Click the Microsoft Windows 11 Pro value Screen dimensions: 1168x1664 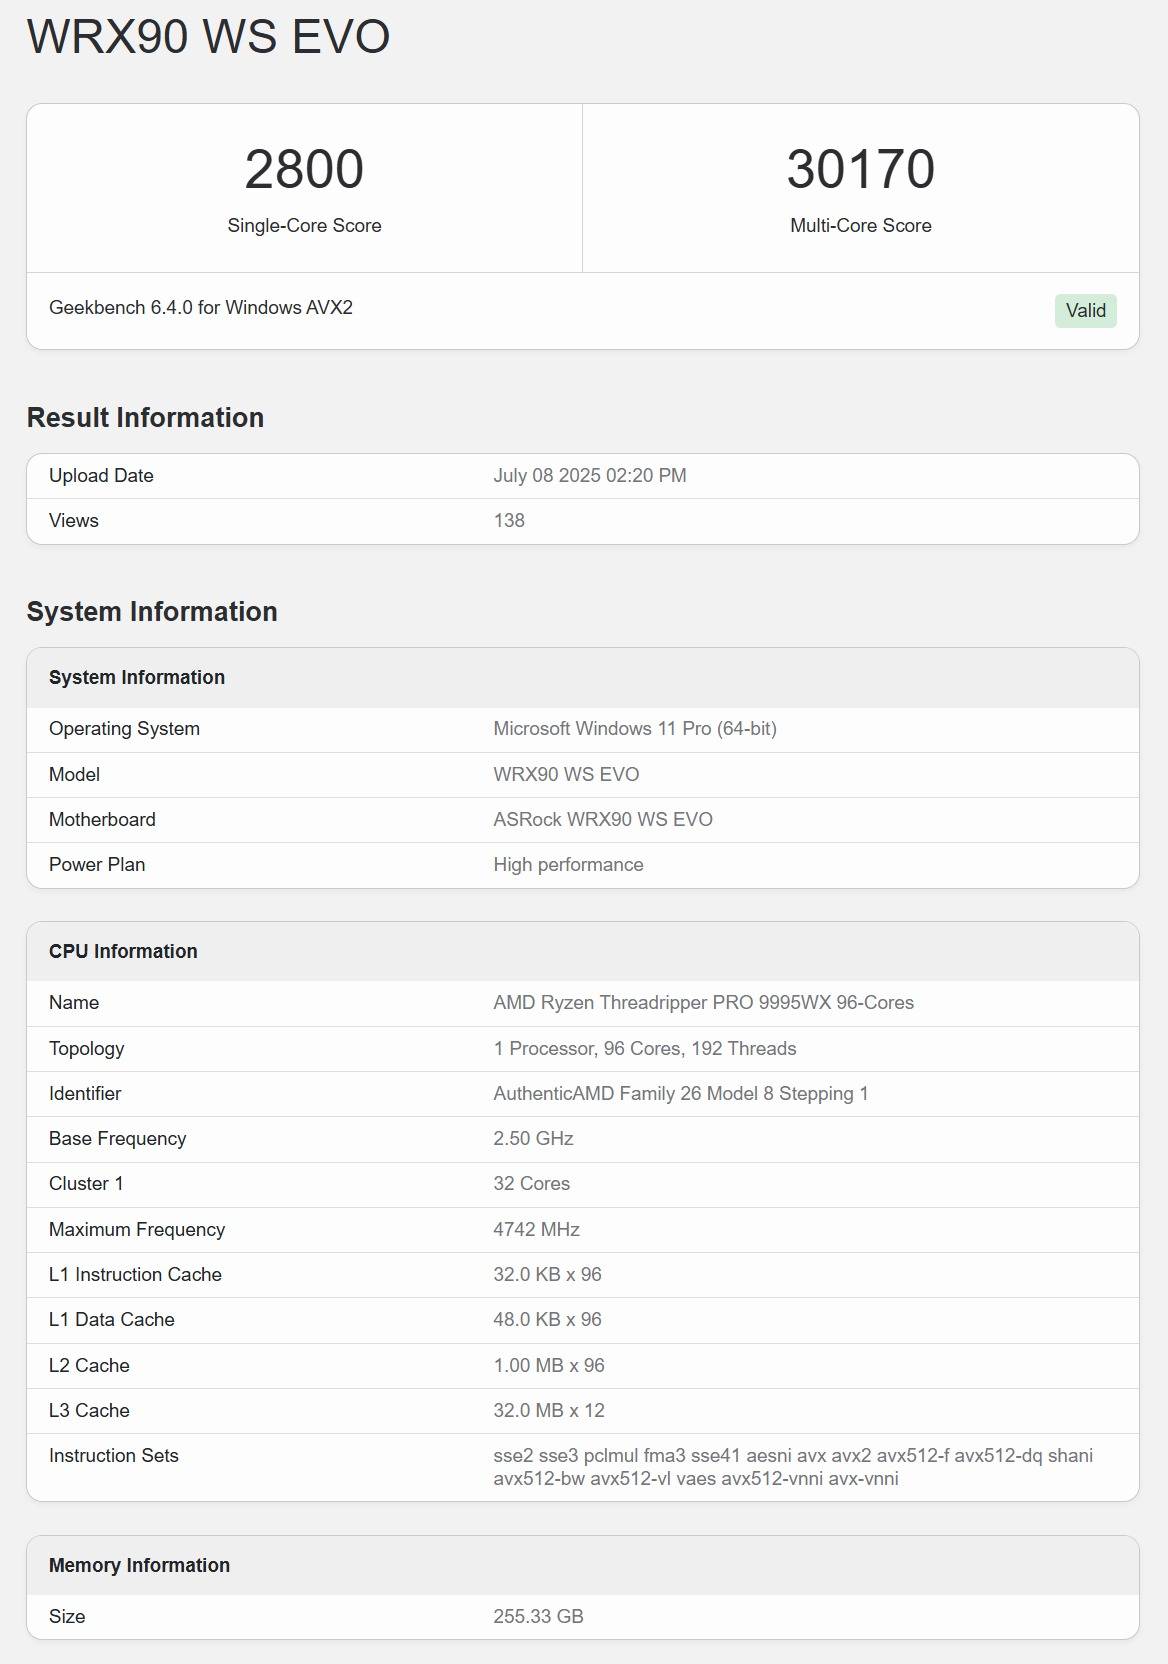[x=634, y=729]
